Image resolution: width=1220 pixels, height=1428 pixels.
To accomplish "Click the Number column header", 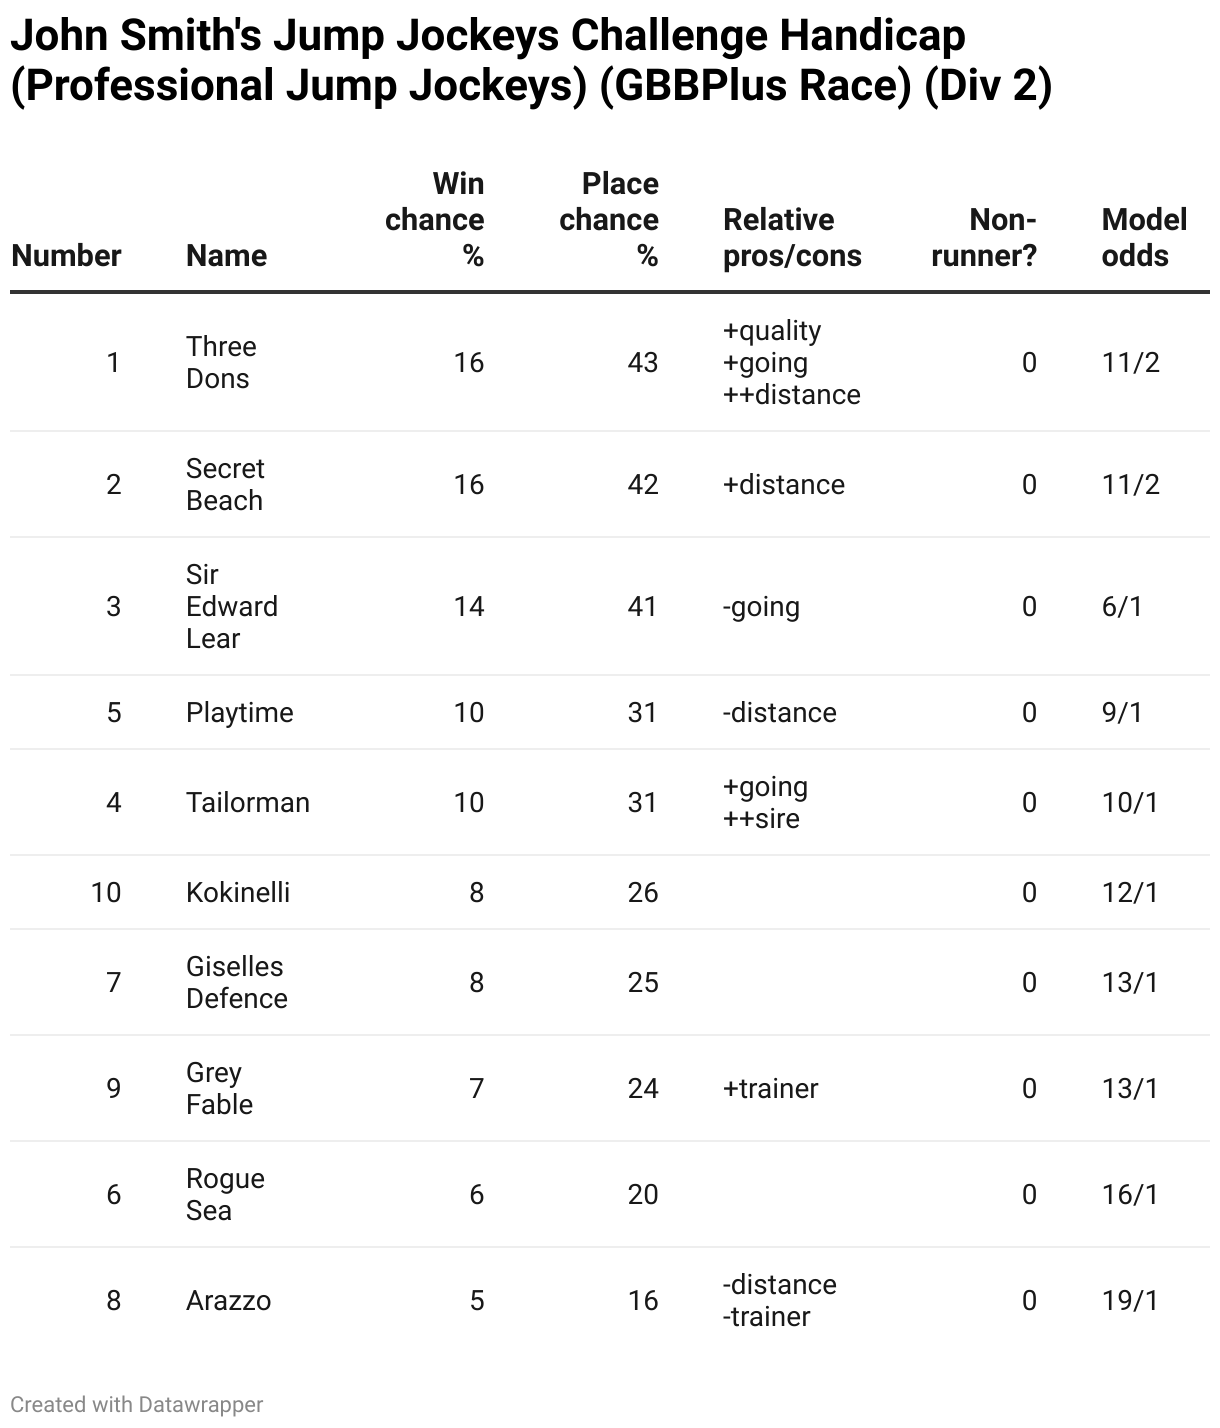I will [x=66, y=256].
